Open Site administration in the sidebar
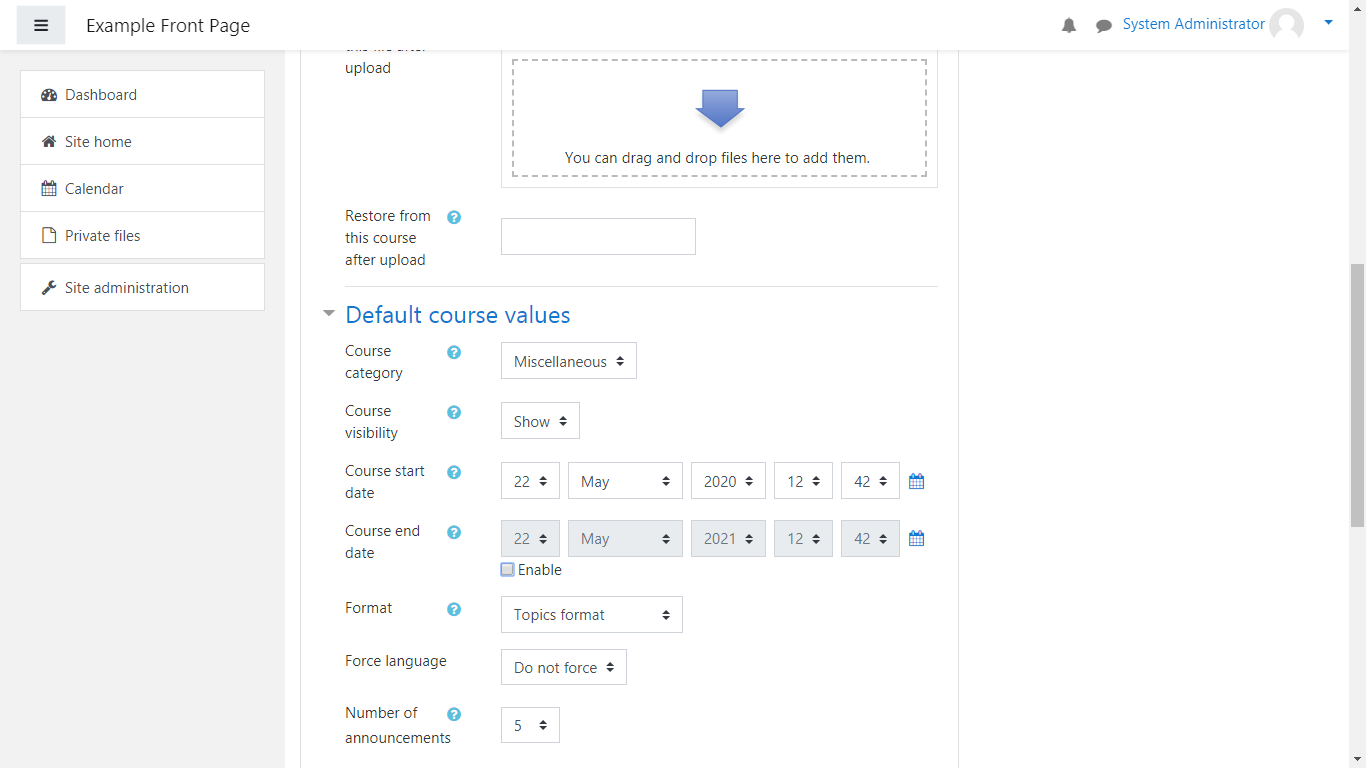1366x768 pixels. pos(126,288)
